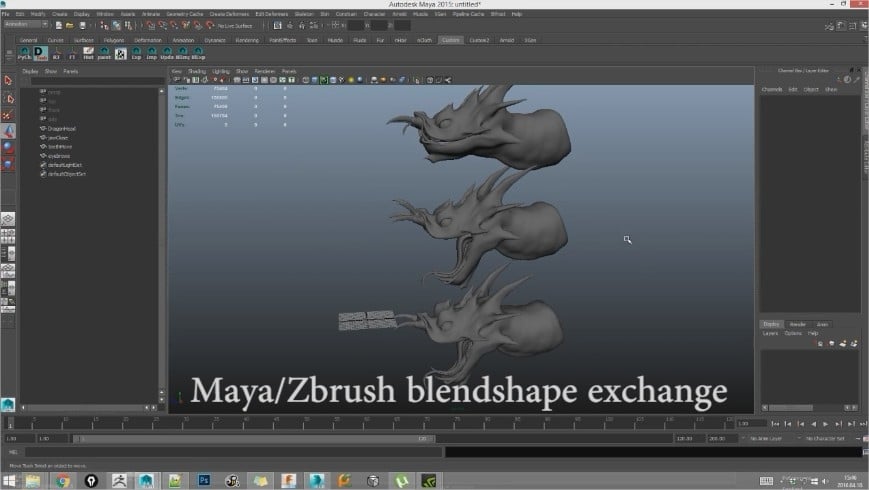This screenshot has height=490, width=869.
Task: Open the Channel Box Channels menu
Action: point(771,90)
